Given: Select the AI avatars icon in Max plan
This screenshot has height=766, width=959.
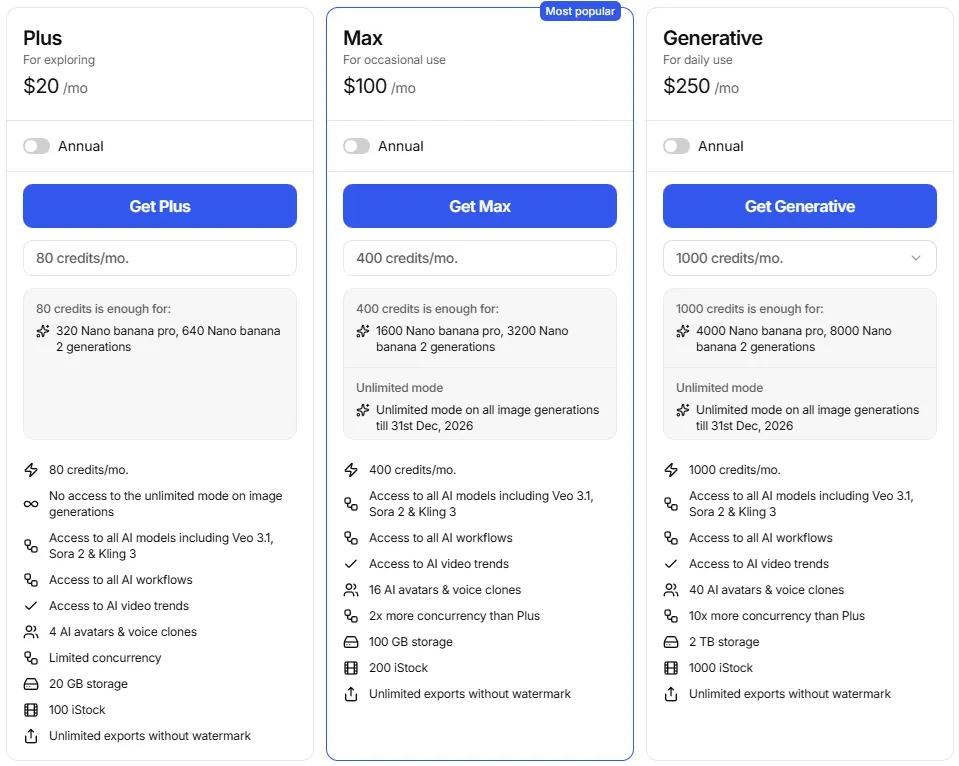Looking at the screenshot, I should pos(351,590).
